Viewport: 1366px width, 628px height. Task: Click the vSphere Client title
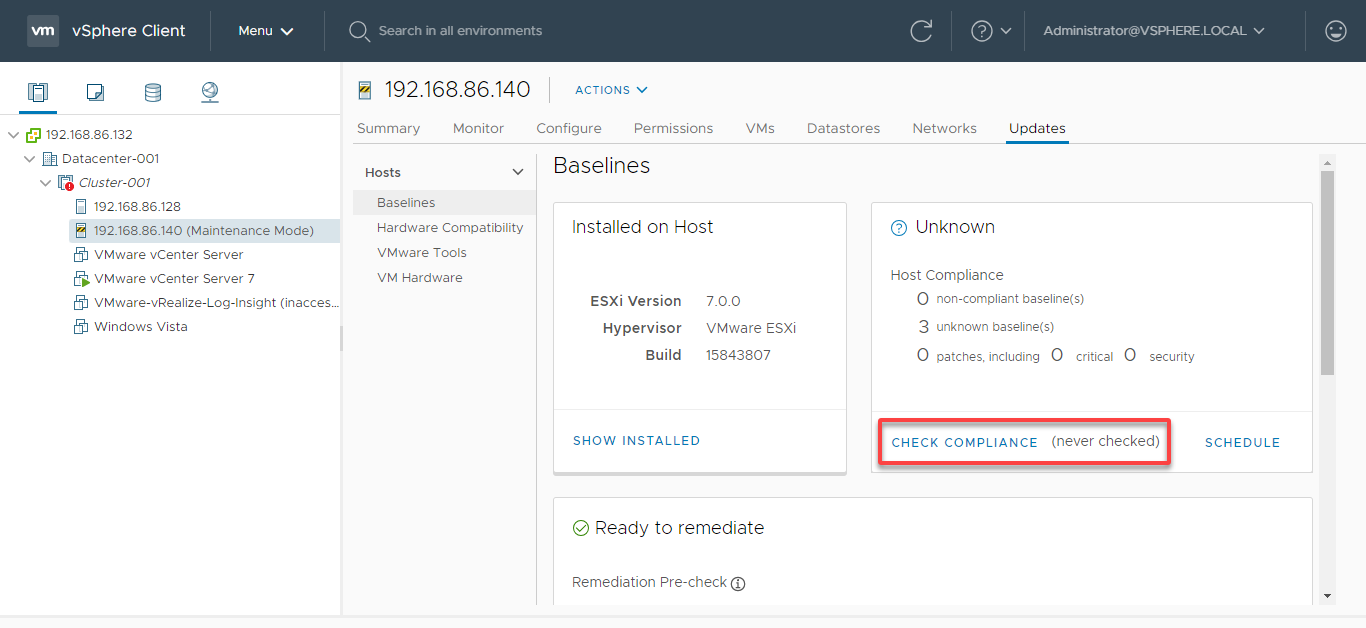[x=129, y=31]
